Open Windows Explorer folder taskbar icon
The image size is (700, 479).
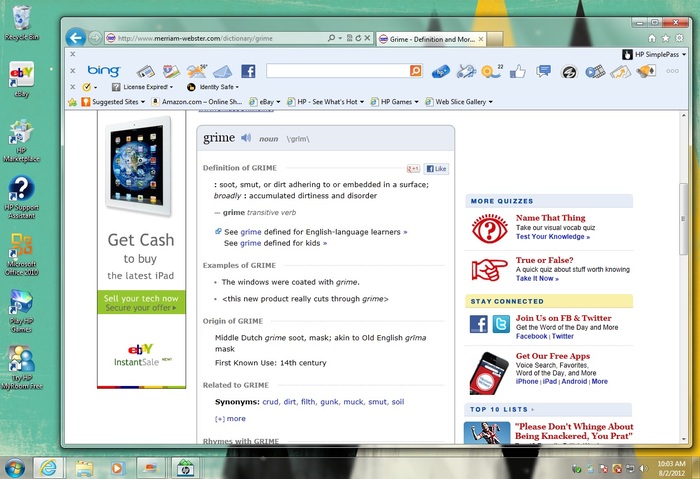tap(83, 468)
